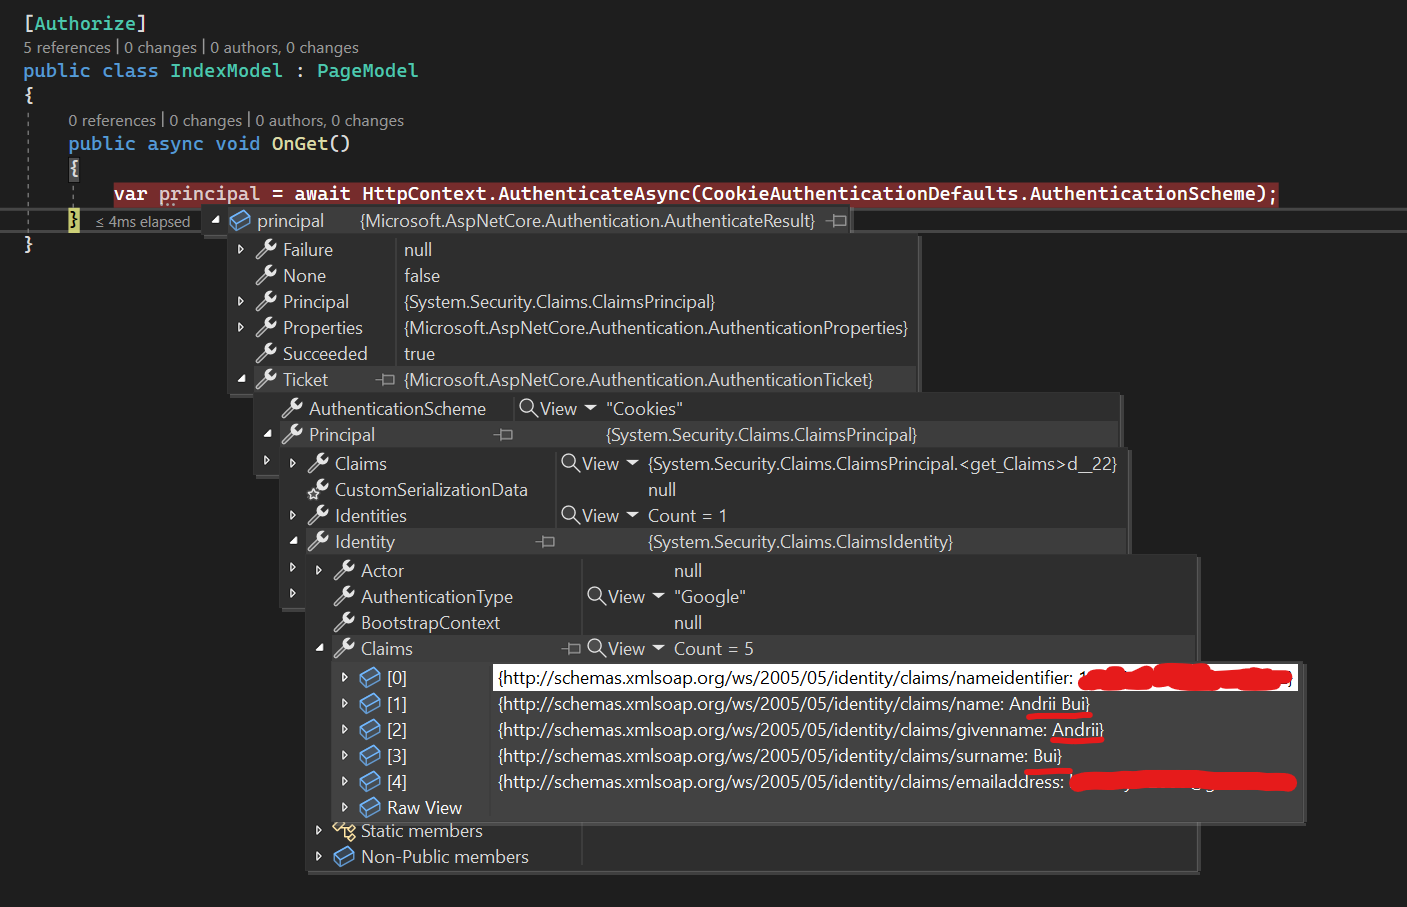Open the View dropdown arrow for AuthenticationScheme
This screenshot has width=1407, height=907.
590,408
